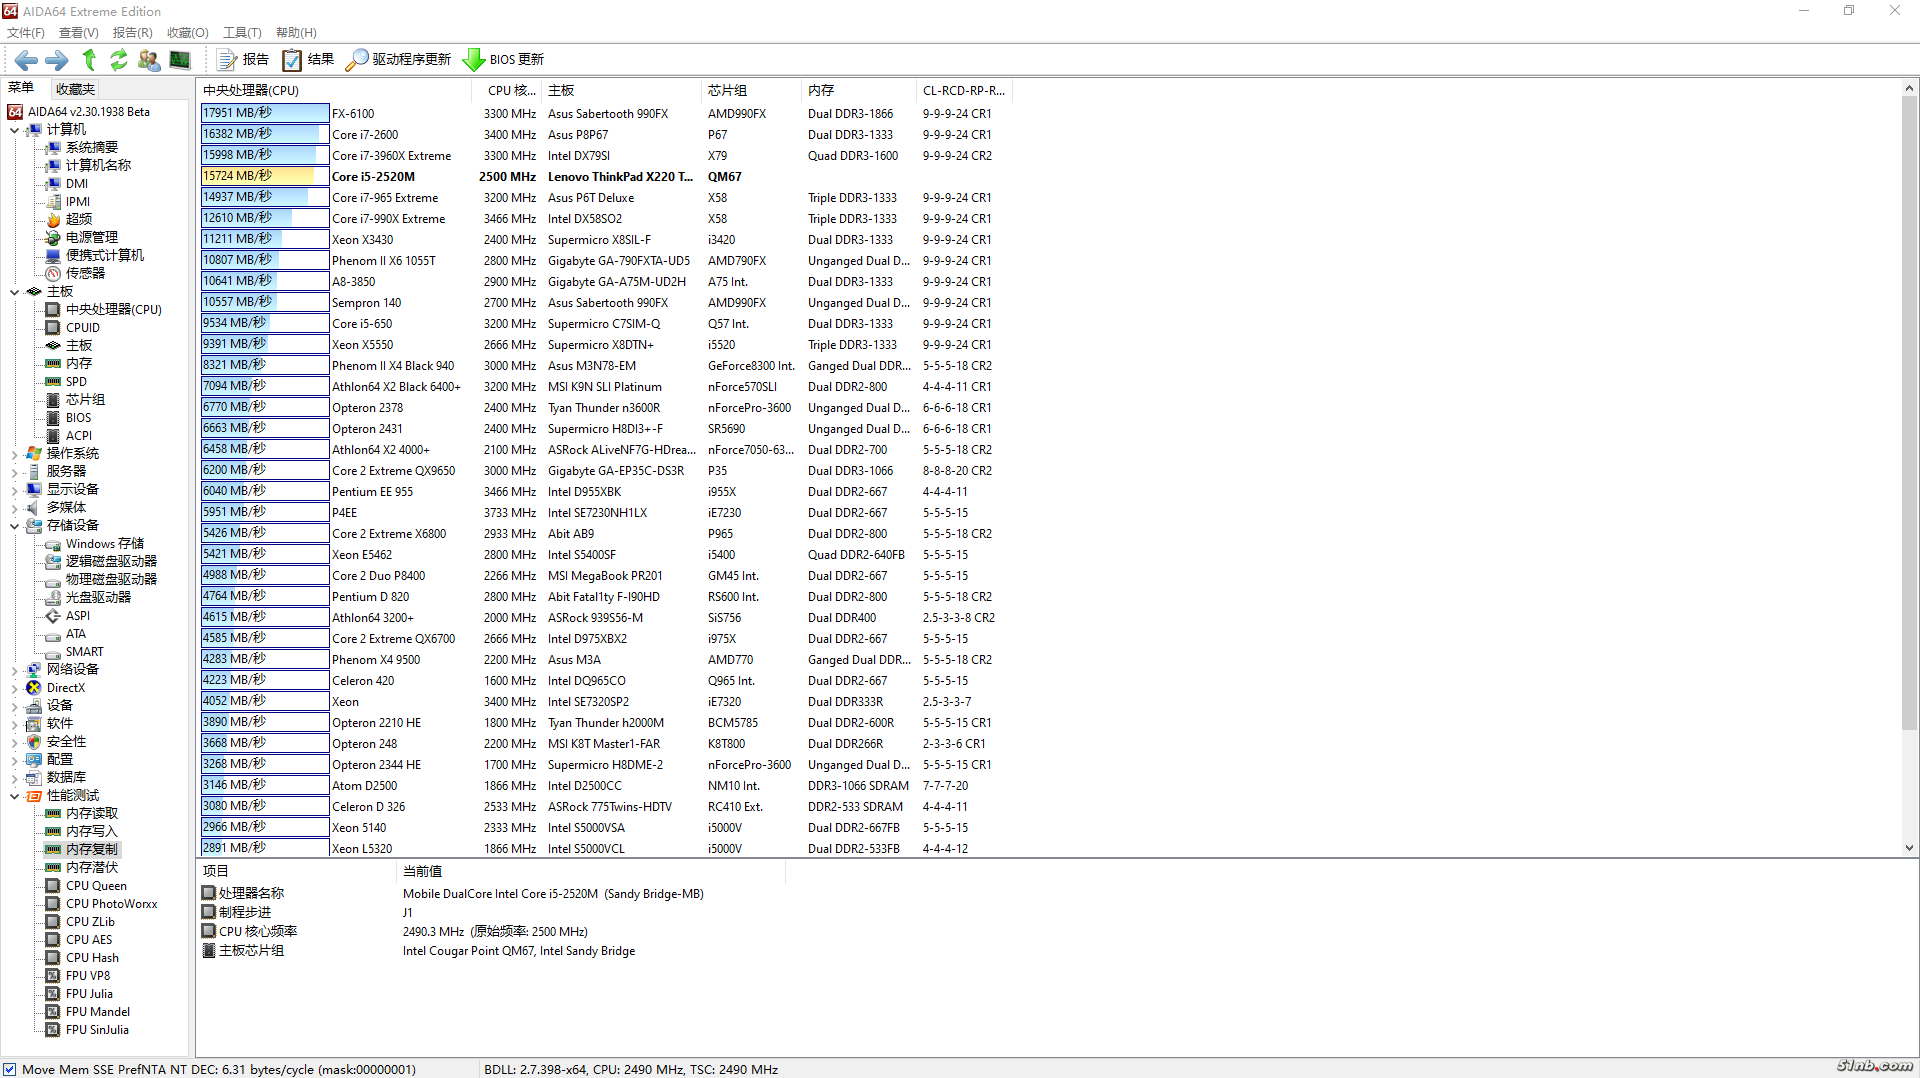Click the forward navigation arrow icon
This screenshot has height=1078, width=1920.
[57, 60]
